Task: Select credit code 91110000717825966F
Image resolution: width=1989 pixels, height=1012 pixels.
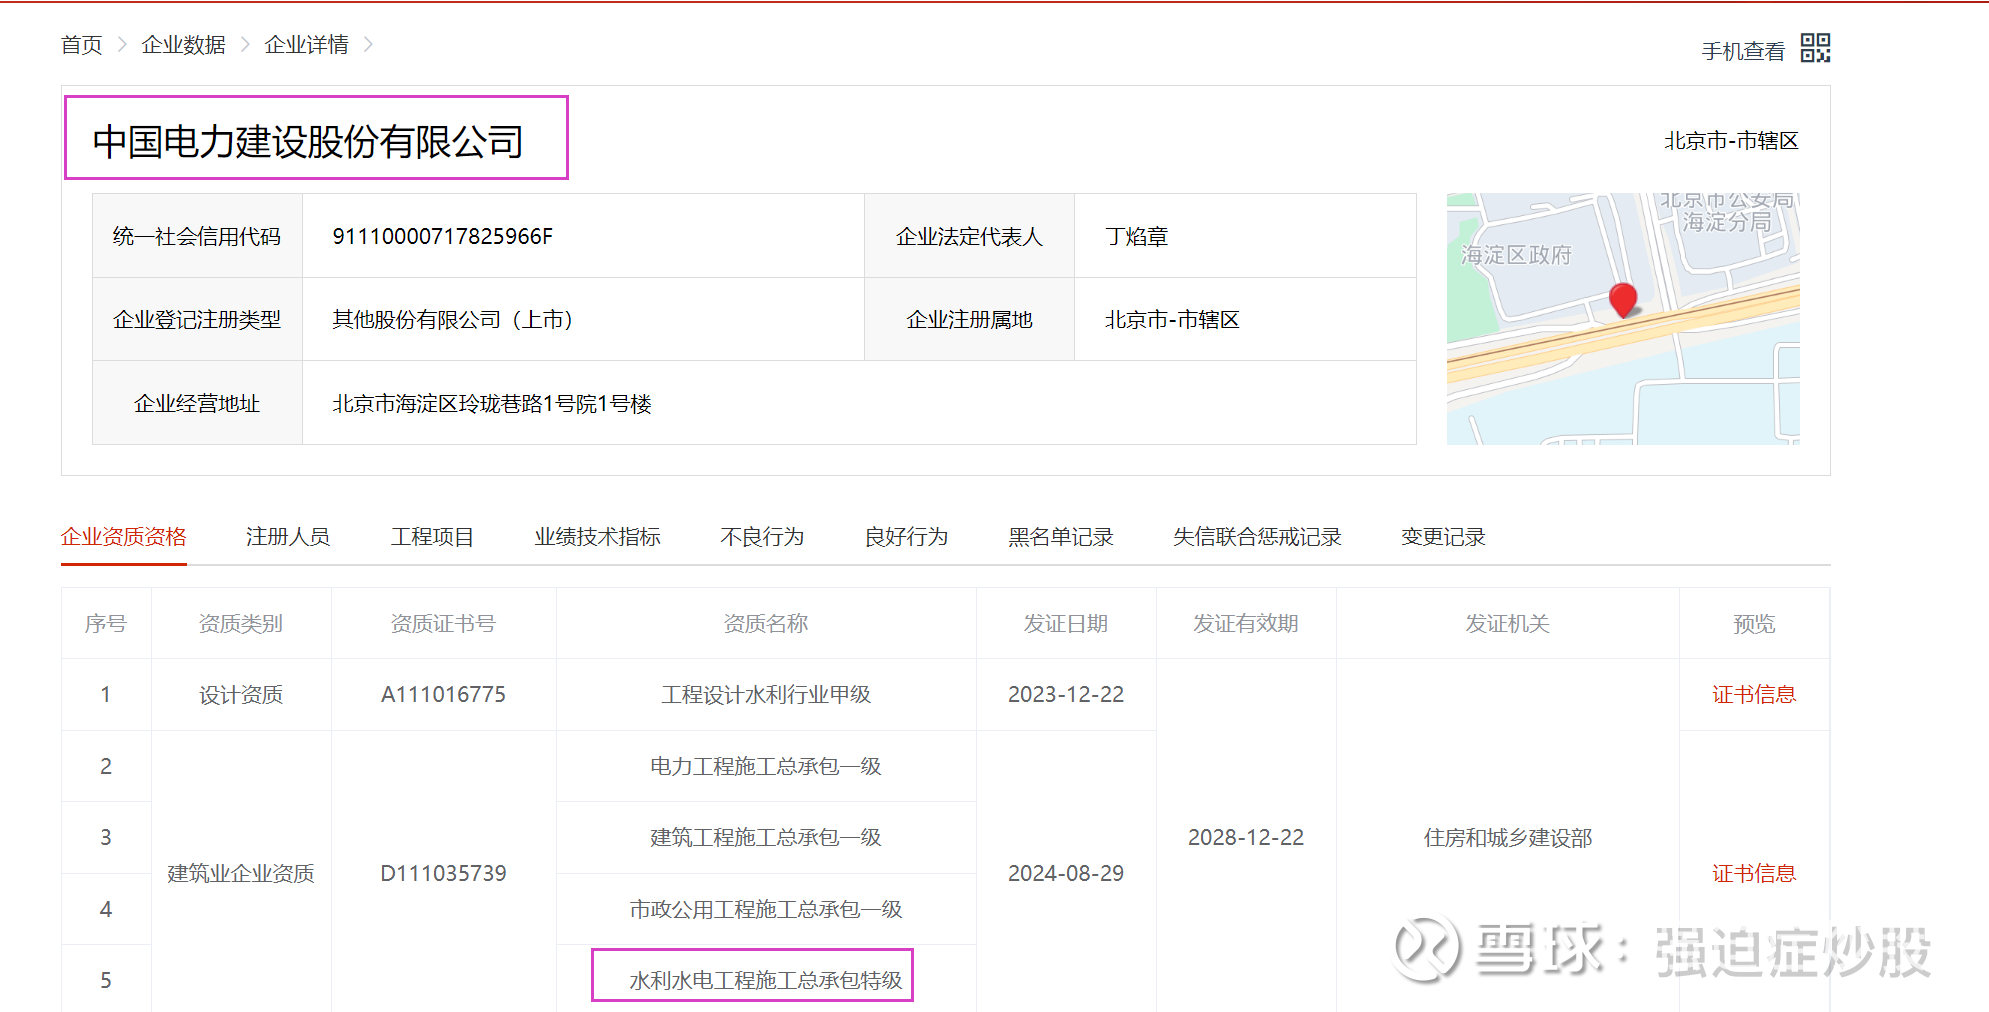Action: [x=442, y=236]
